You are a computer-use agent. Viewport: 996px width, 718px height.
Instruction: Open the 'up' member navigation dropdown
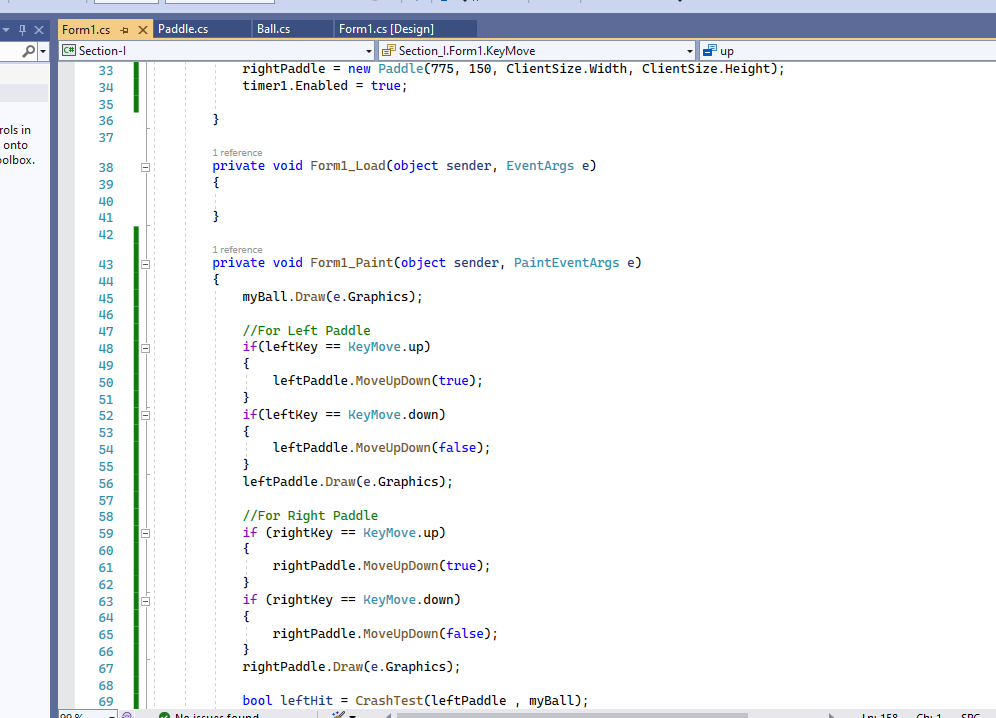847,51
